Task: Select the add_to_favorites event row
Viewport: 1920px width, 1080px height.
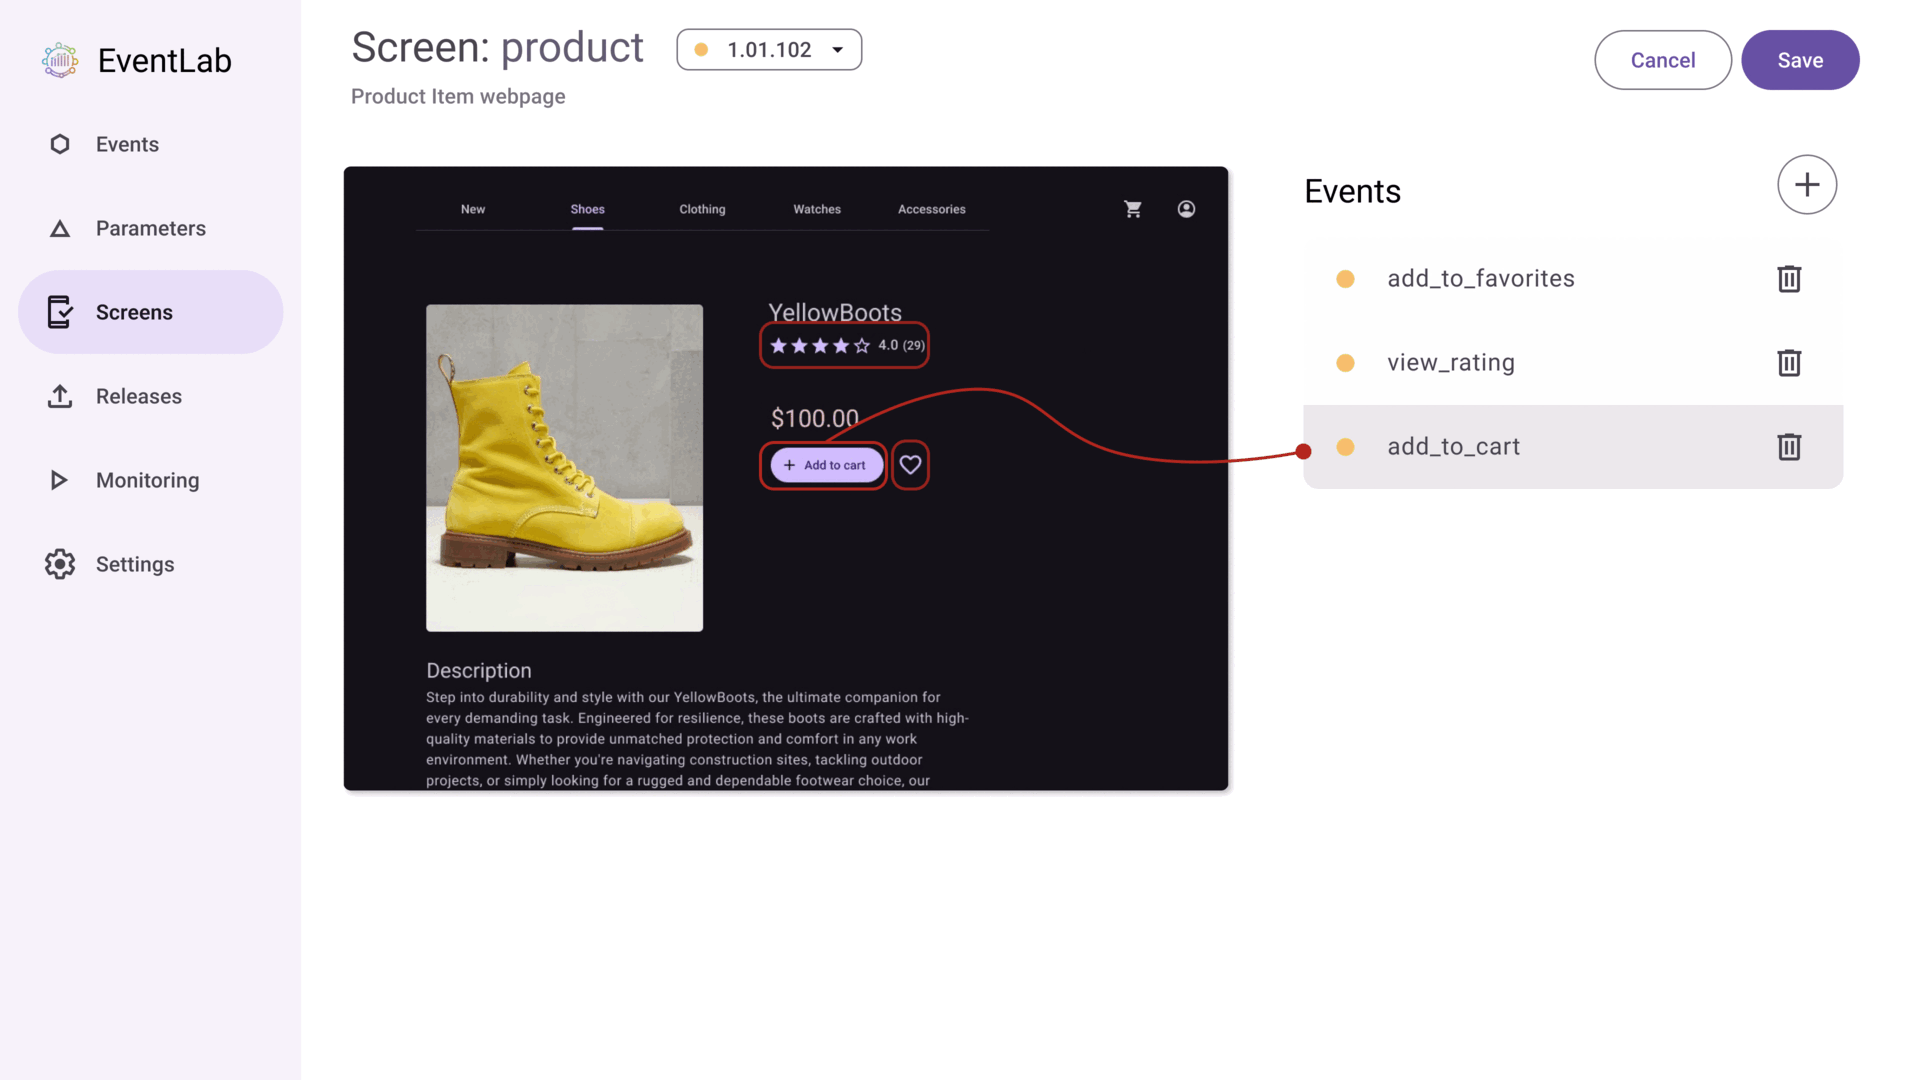Action: (1573, 279)
